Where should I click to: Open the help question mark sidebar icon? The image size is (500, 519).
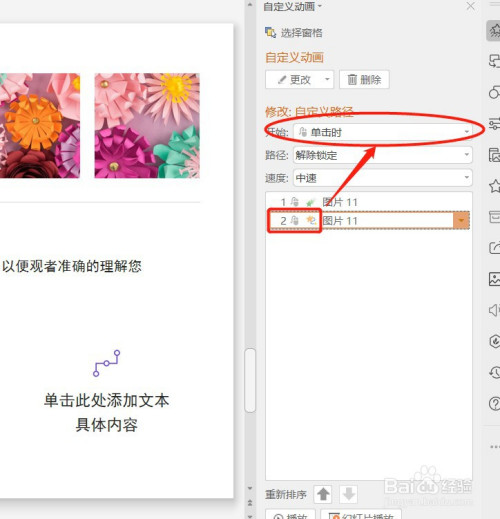pyautogui.click(x=495, y=403)
